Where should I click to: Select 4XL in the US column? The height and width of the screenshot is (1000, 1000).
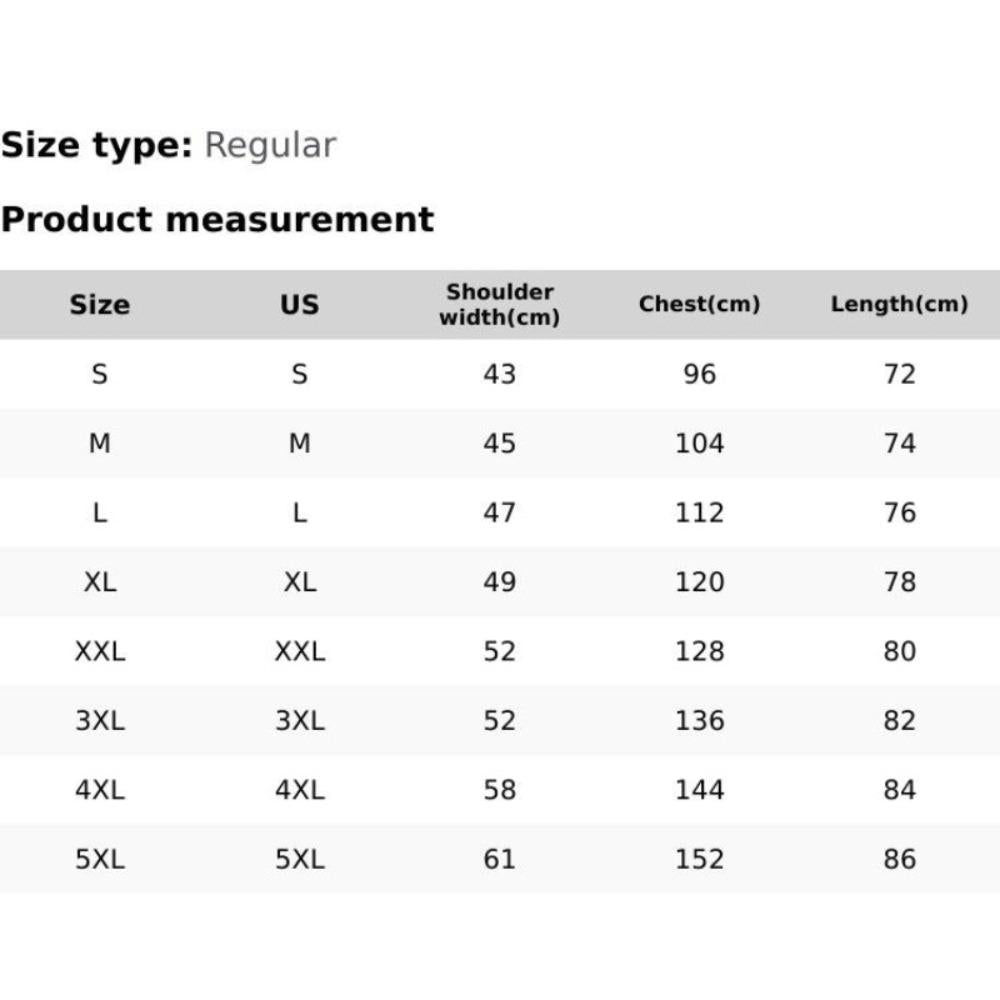[x=300, y=790]
